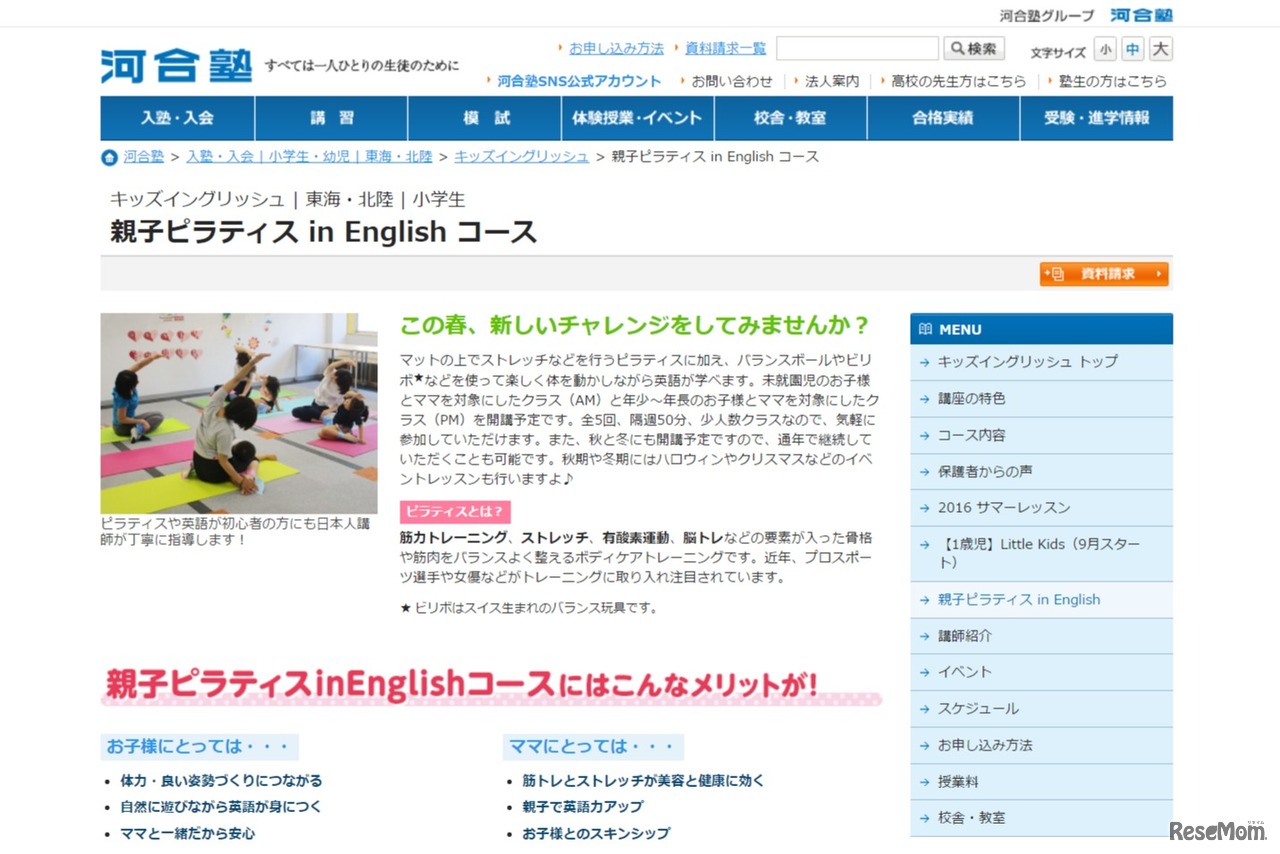Open 河合塾SNS公式アカウント link
The width and height of the screenshot is (1280, 854).
[x=579, y=81]
